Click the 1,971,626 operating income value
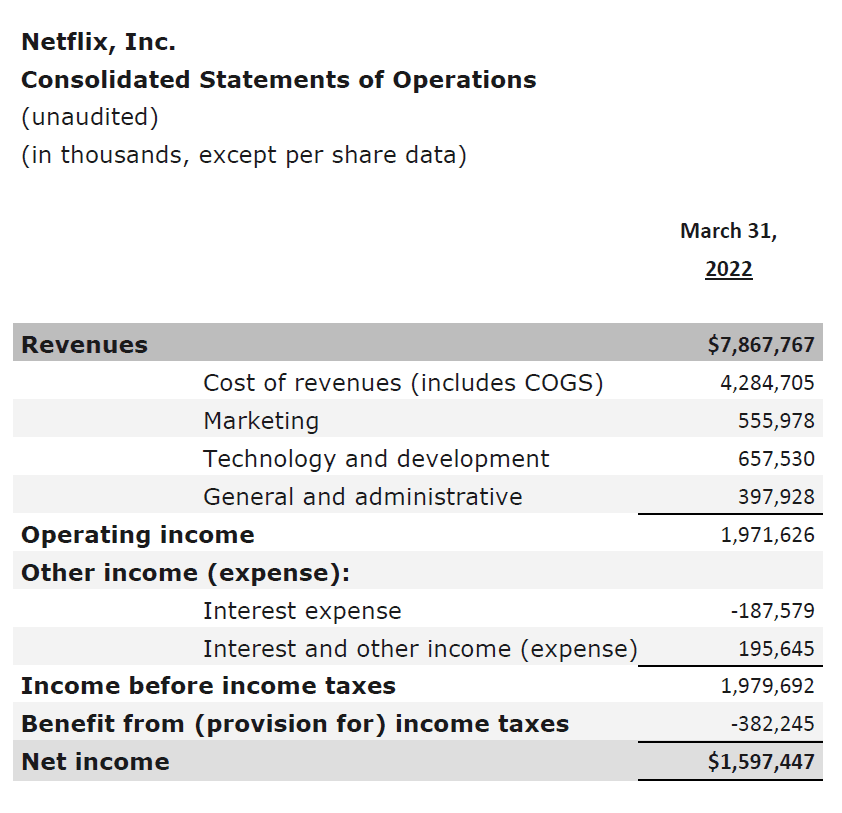 (x=780, y=534)
